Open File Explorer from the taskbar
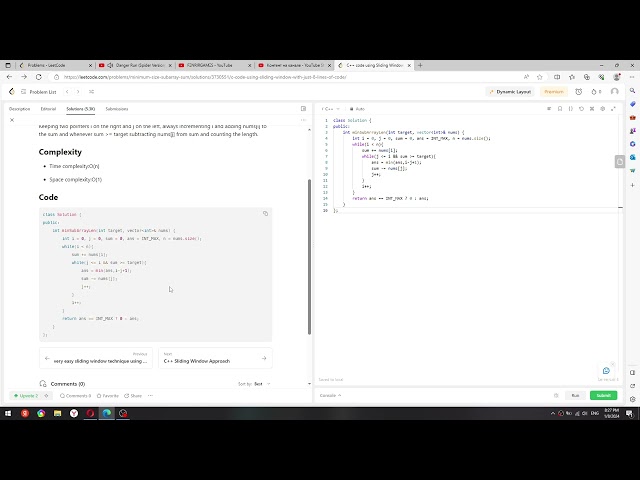This screenshot has height=480, width=640. (58, 413)
